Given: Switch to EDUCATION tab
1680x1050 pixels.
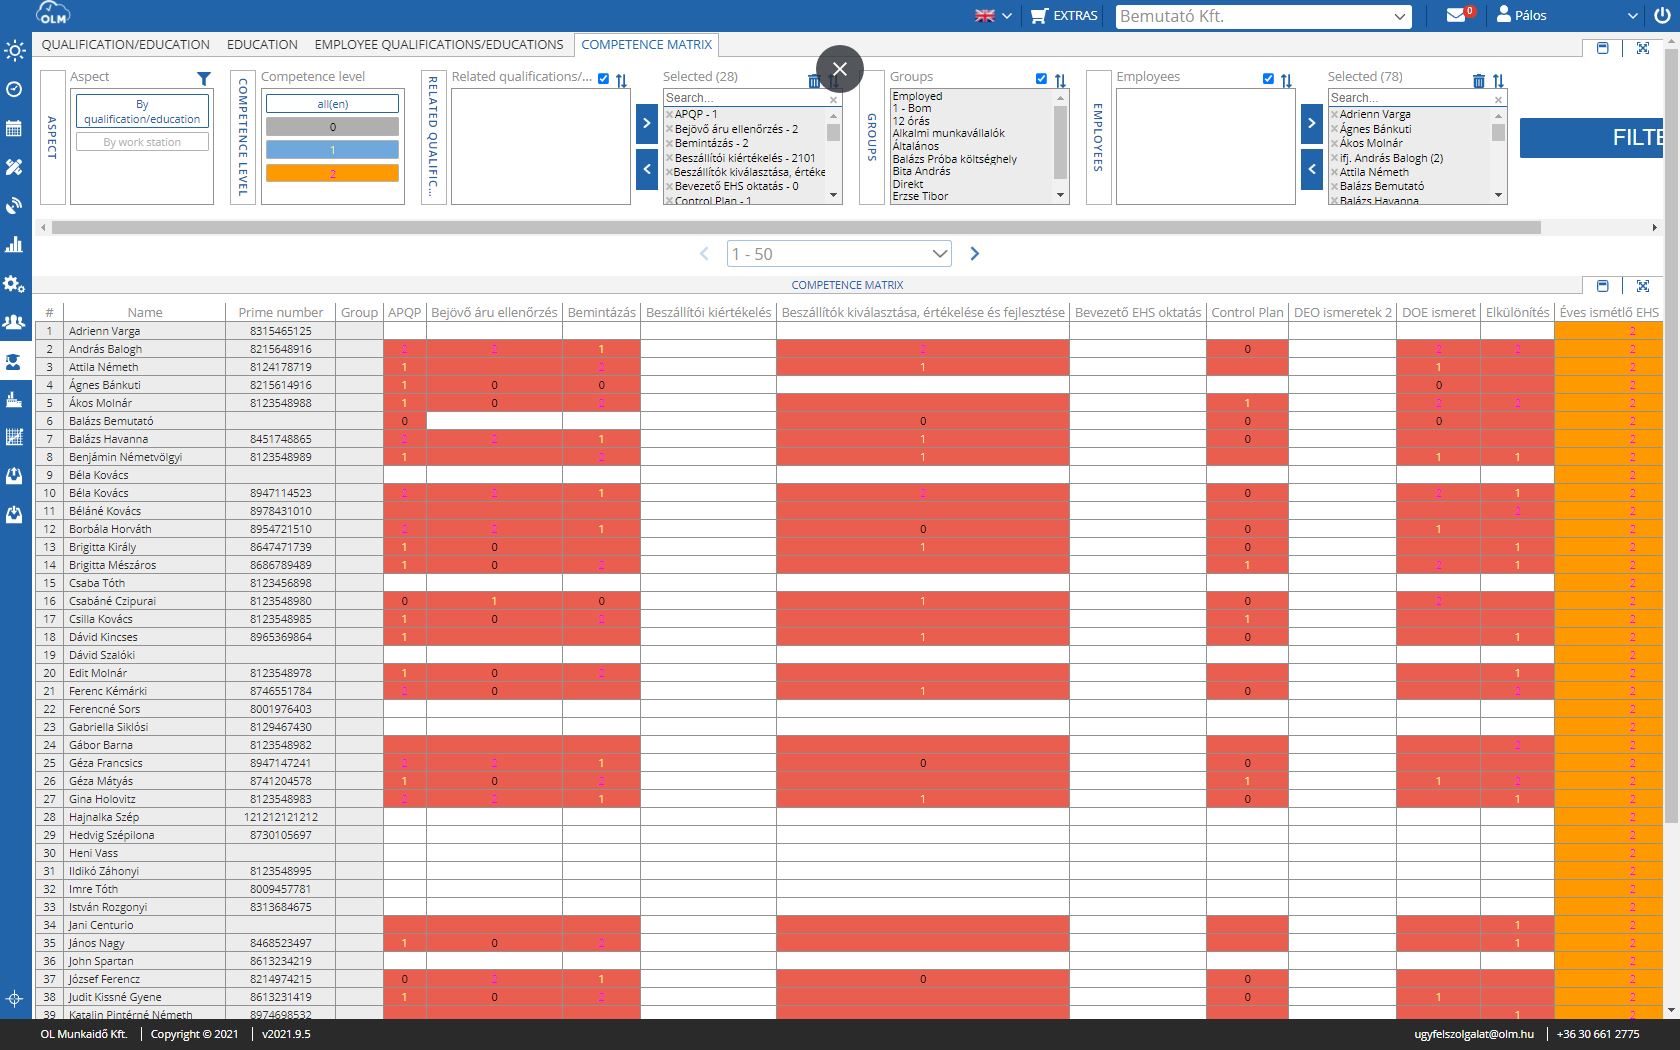Looking at the screenshot, I should click(262, 45).
